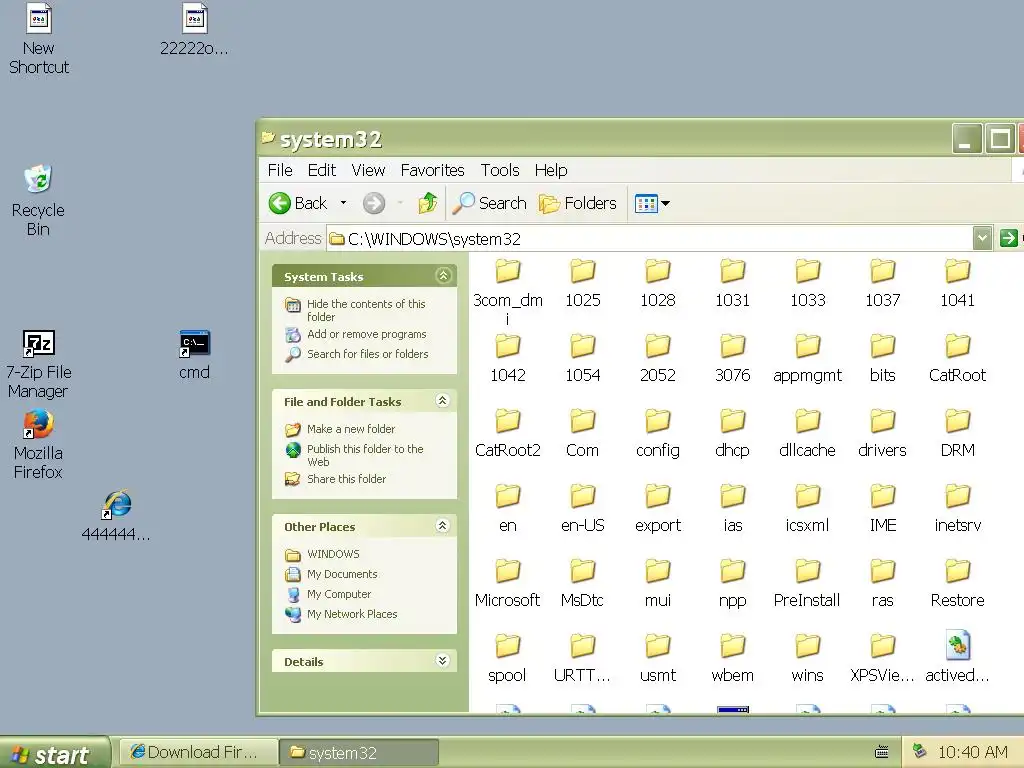Open the Edit menu

point(321,170)
